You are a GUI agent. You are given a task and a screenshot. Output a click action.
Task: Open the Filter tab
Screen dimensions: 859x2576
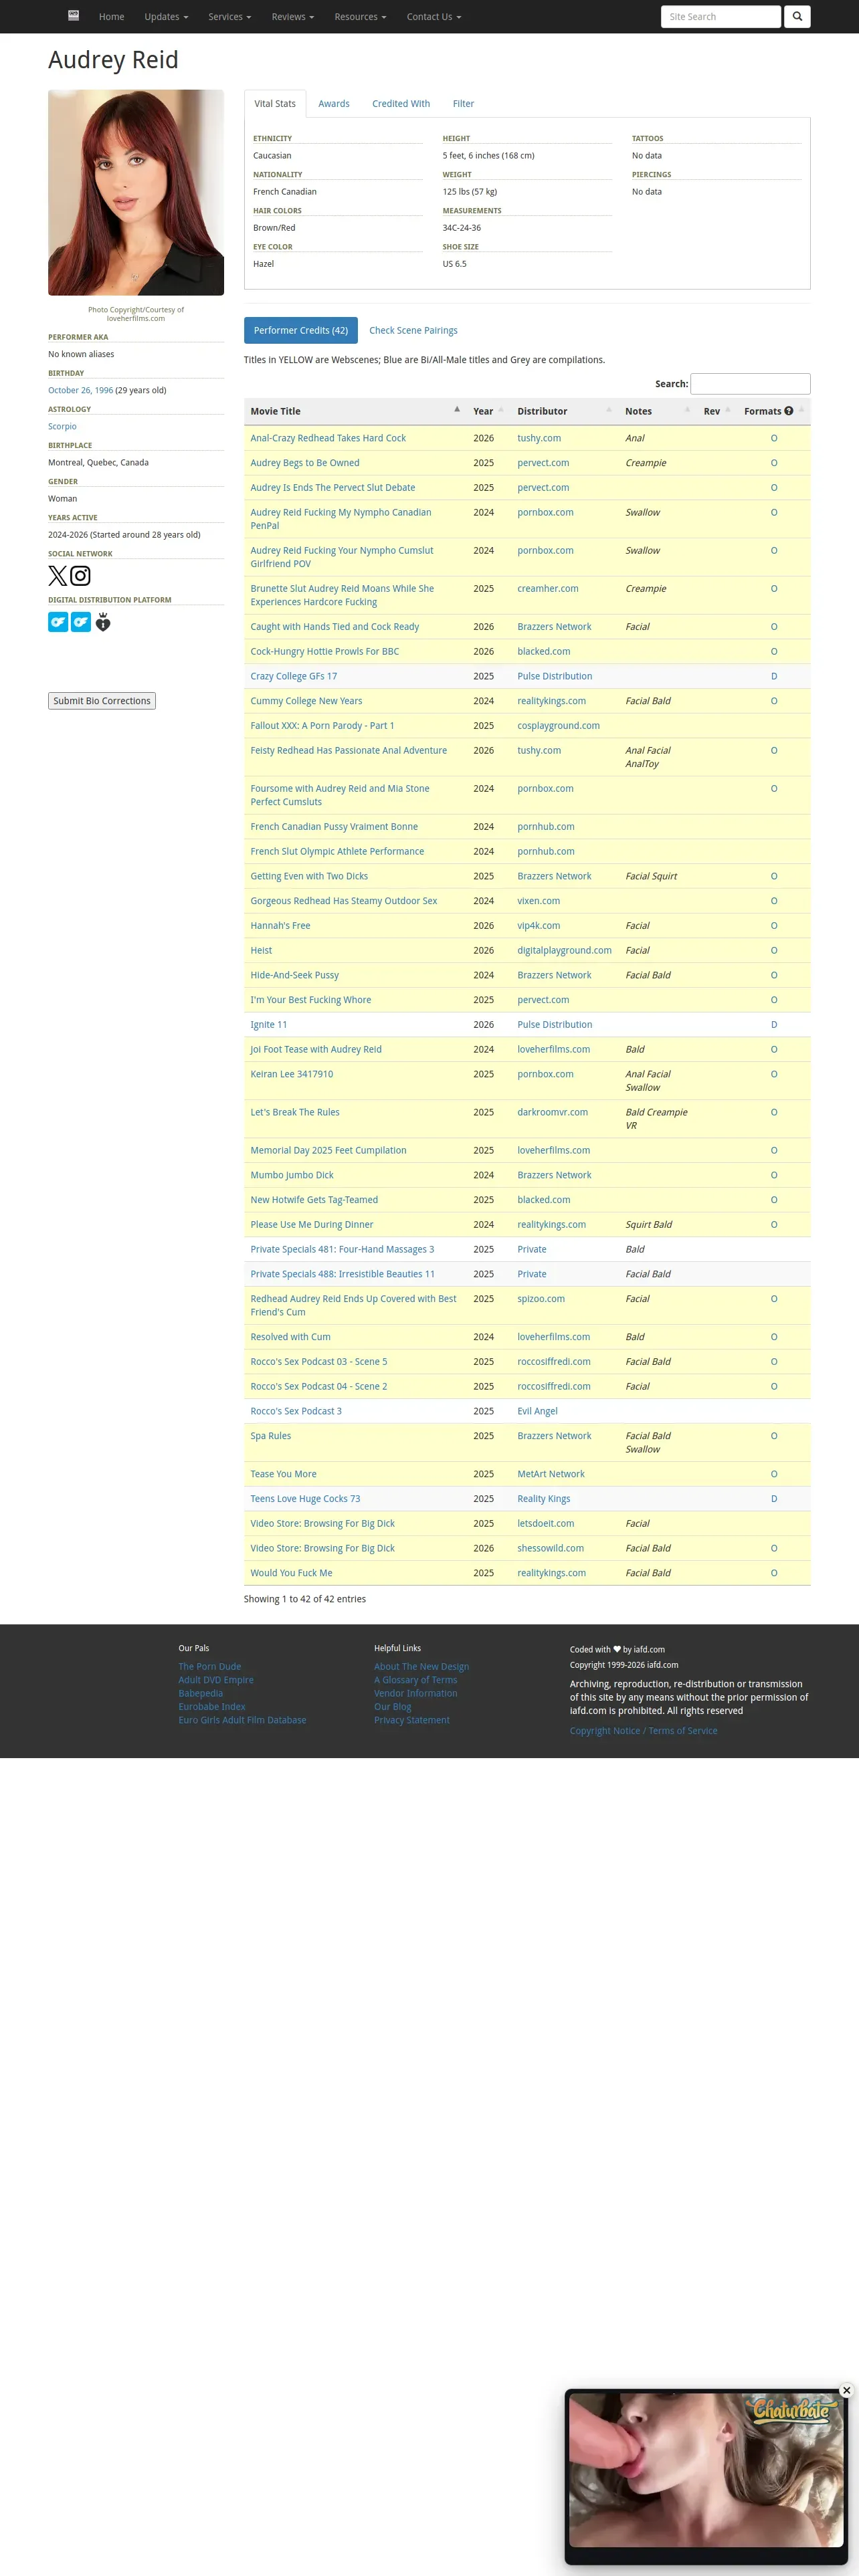point(463,104)
